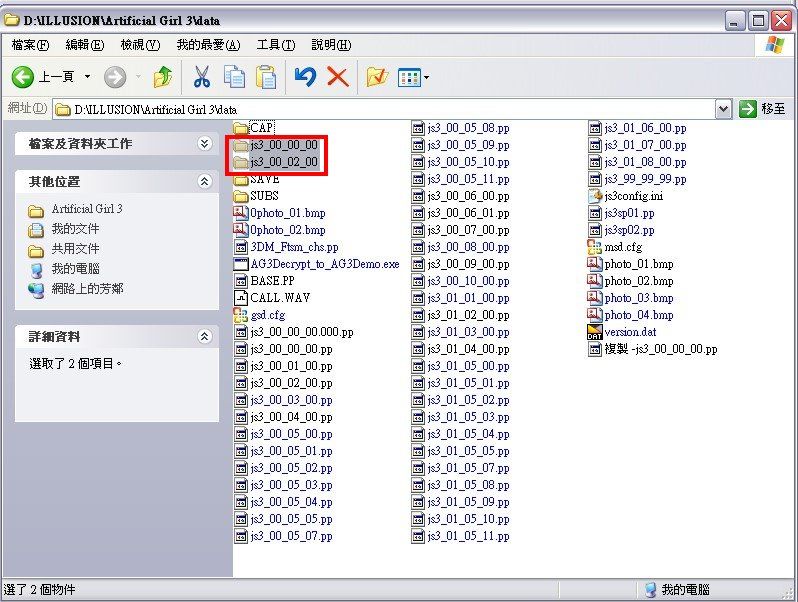Collapse the 詳細資料 panel
798x602 pixels.
tap(205, 336)
